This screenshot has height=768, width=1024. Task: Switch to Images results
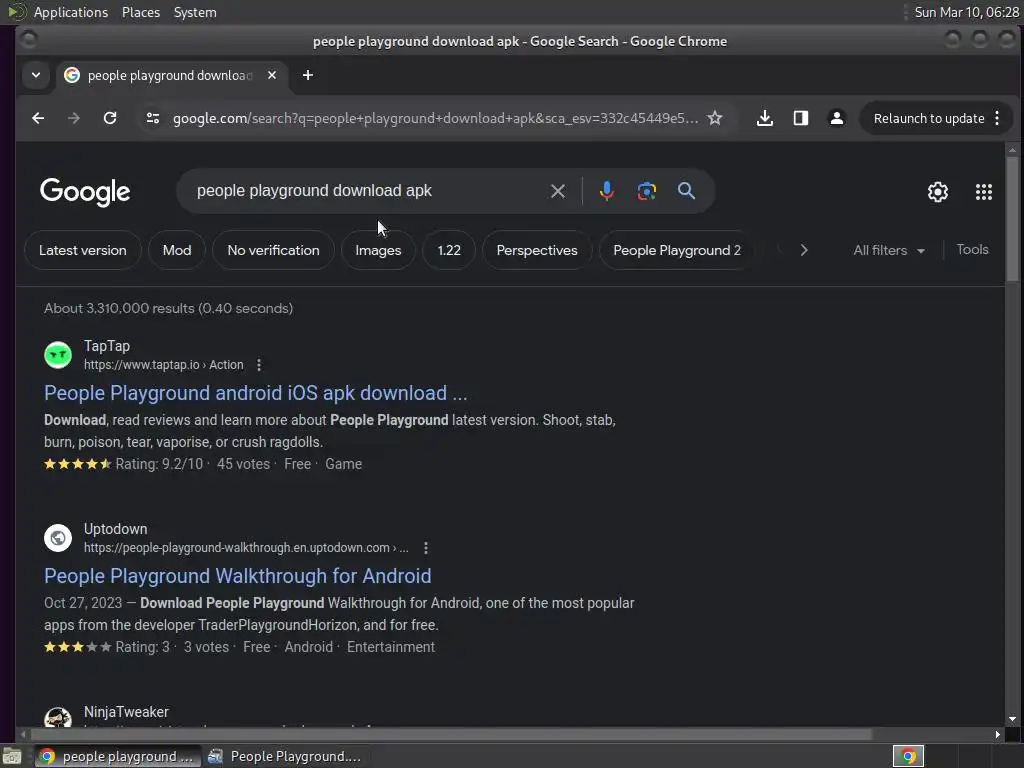[x=378, y=250]
